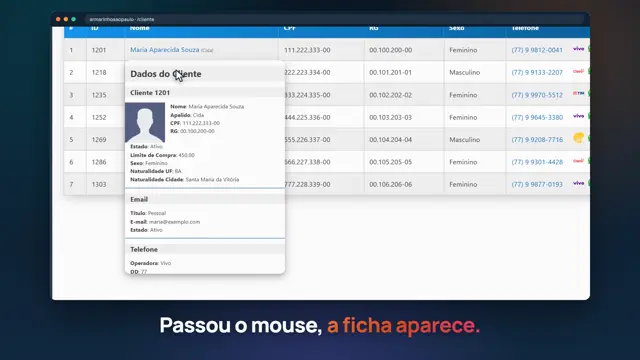Click the Claro carrier icon in row 1286
The width and height of the screenshot is (640, 360).
tap(578, 161)
